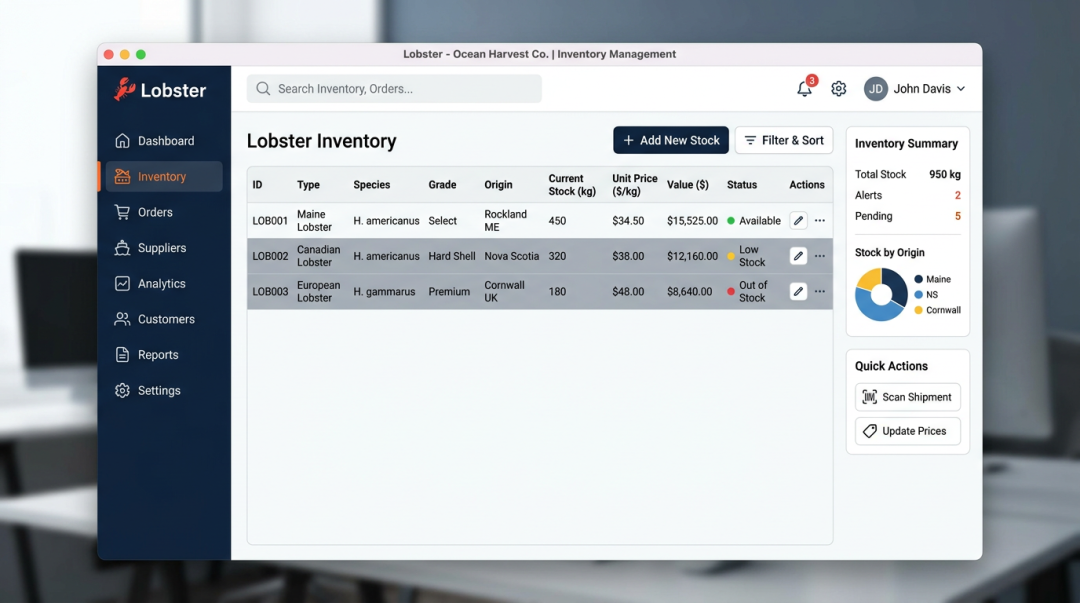Click the edit pencil for LOB002
This screenshot has height=603, width=1080.
(x=798, y=256)
